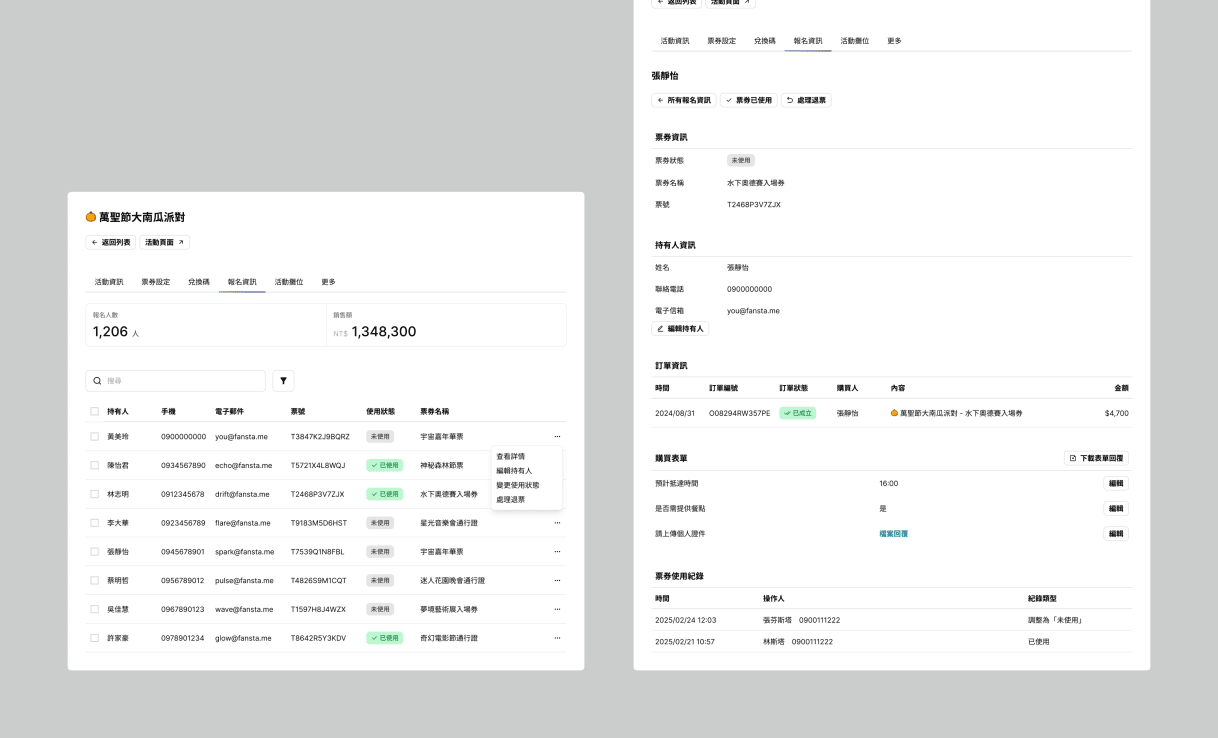The height and width of the screenshot is (738, 1218).
Task: Open the filter icon beside the search box
Action: pos(283,381)
